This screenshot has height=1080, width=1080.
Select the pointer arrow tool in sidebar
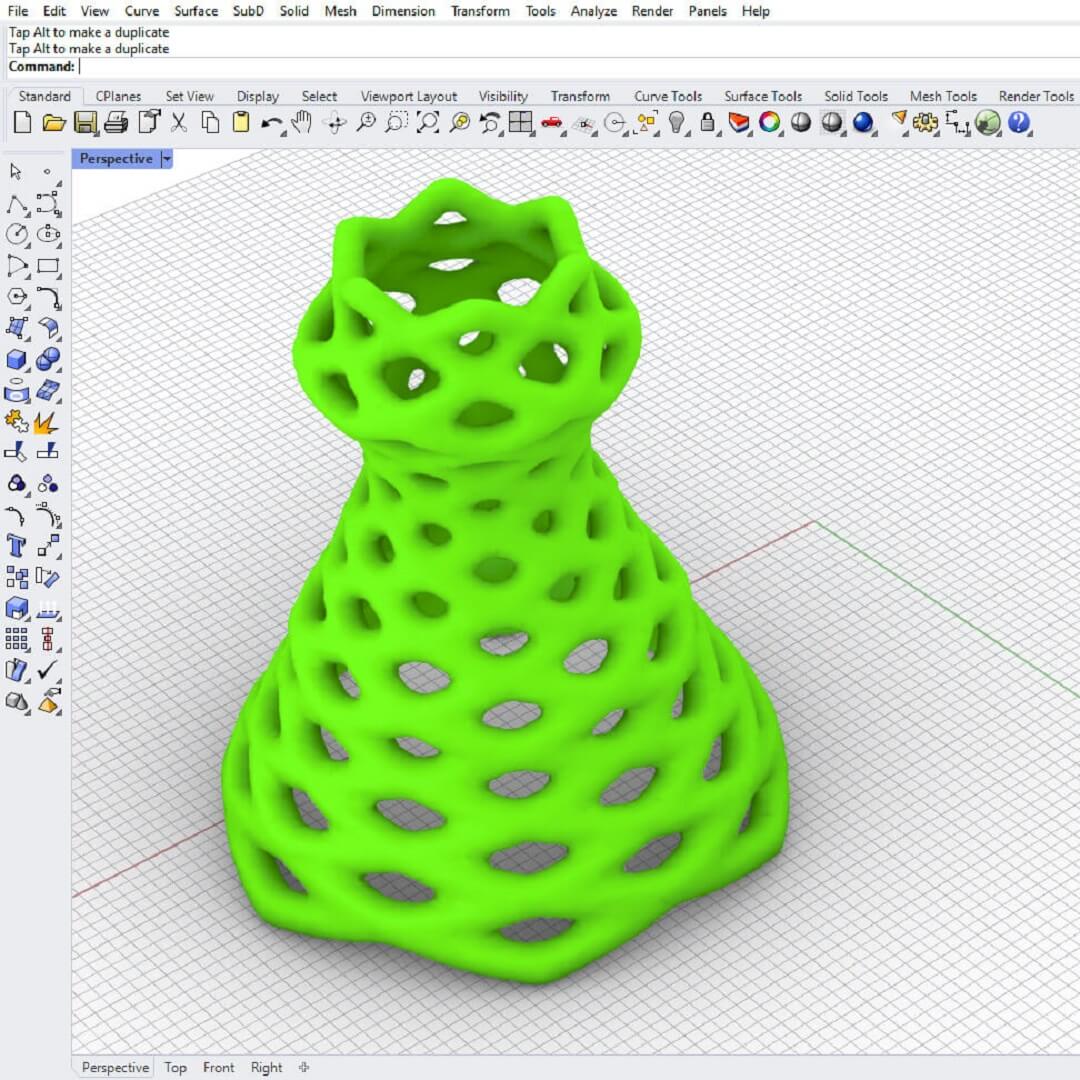click(x=15, y=171)
